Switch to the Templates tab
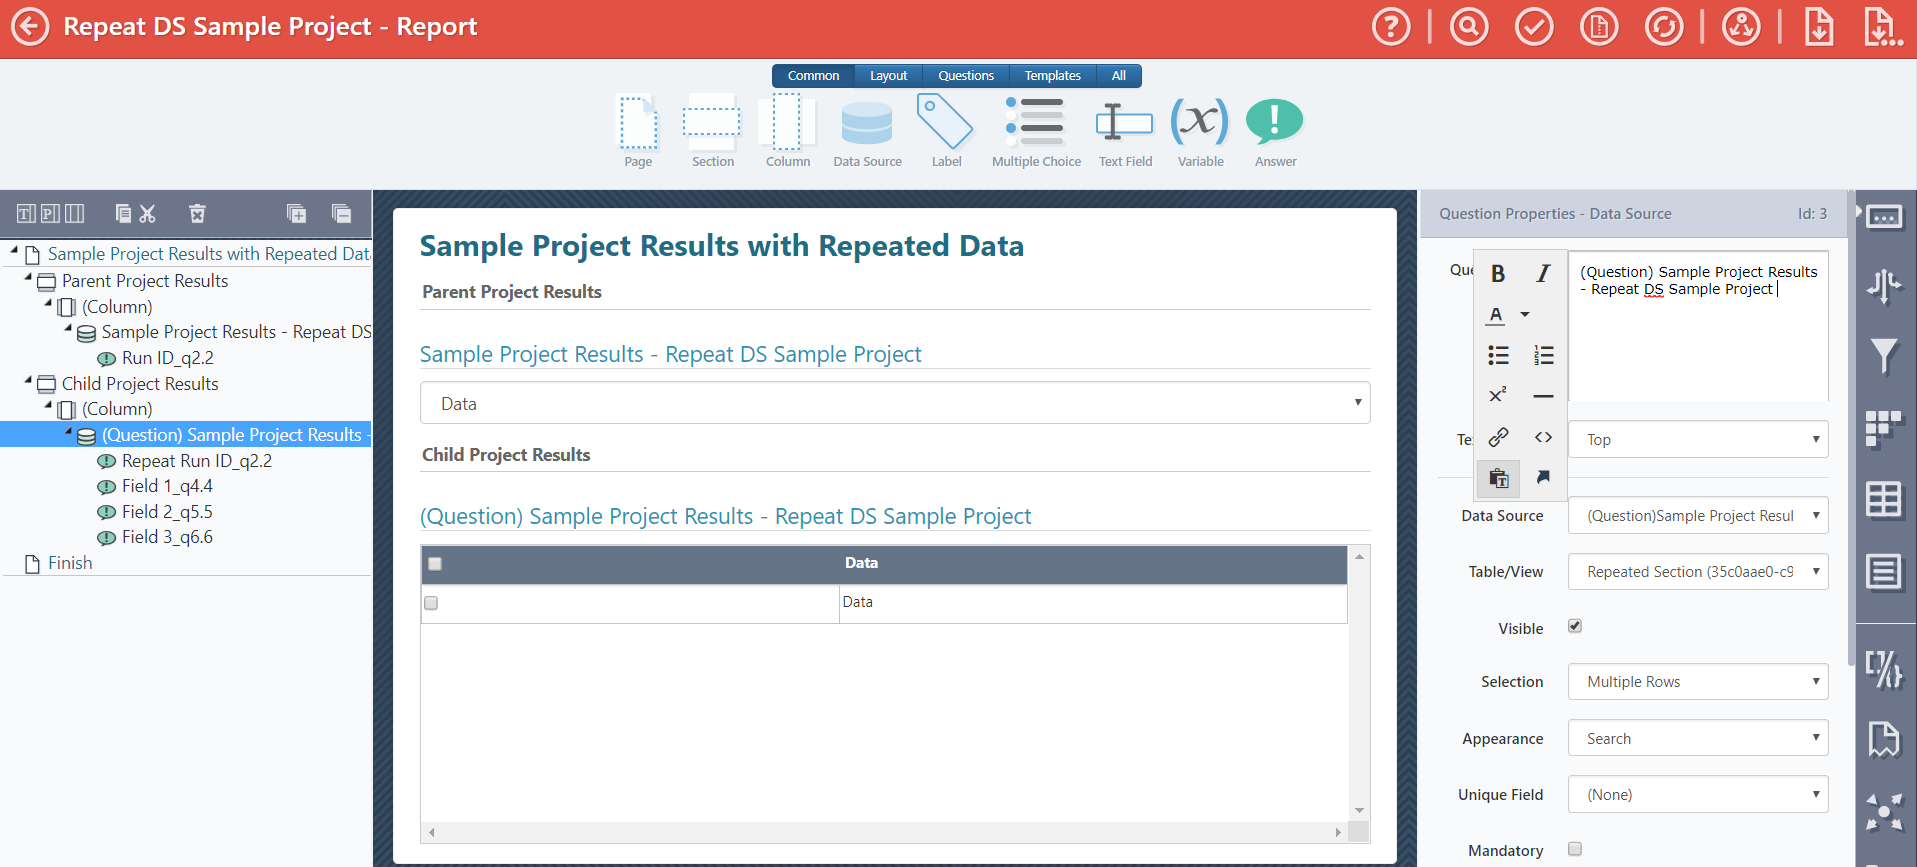Screen dimensions: 1917x867 pyautogui.click(x=1053, y=76)
